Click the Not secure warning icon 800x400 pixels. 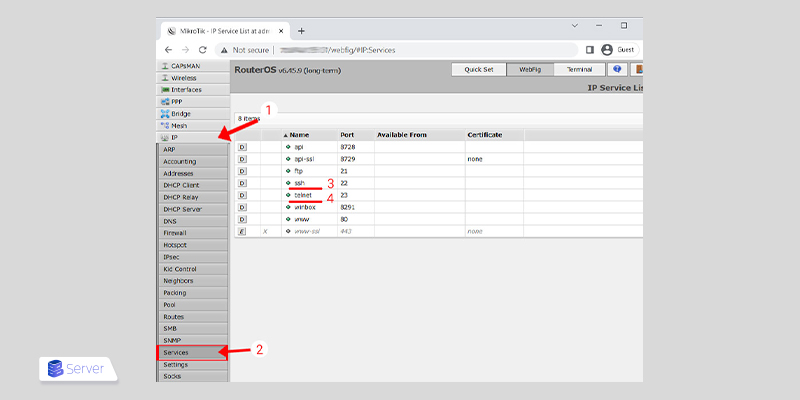coord(224,50)
